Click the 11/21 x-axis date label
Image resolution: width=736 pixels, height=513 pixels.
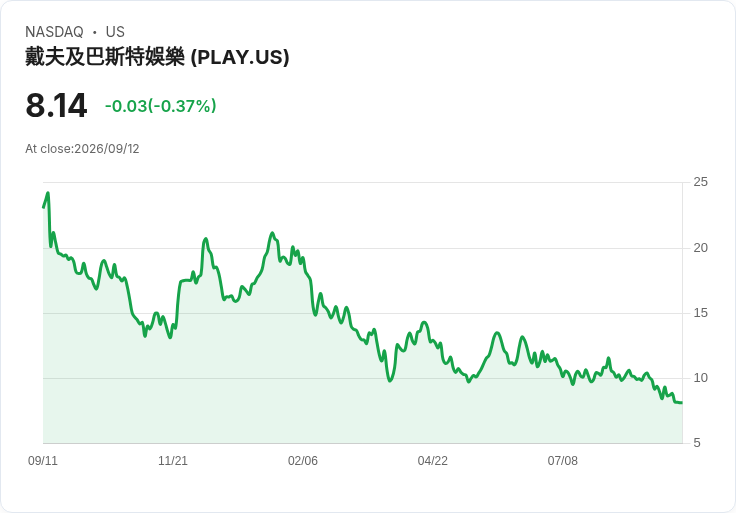(173, 461)
